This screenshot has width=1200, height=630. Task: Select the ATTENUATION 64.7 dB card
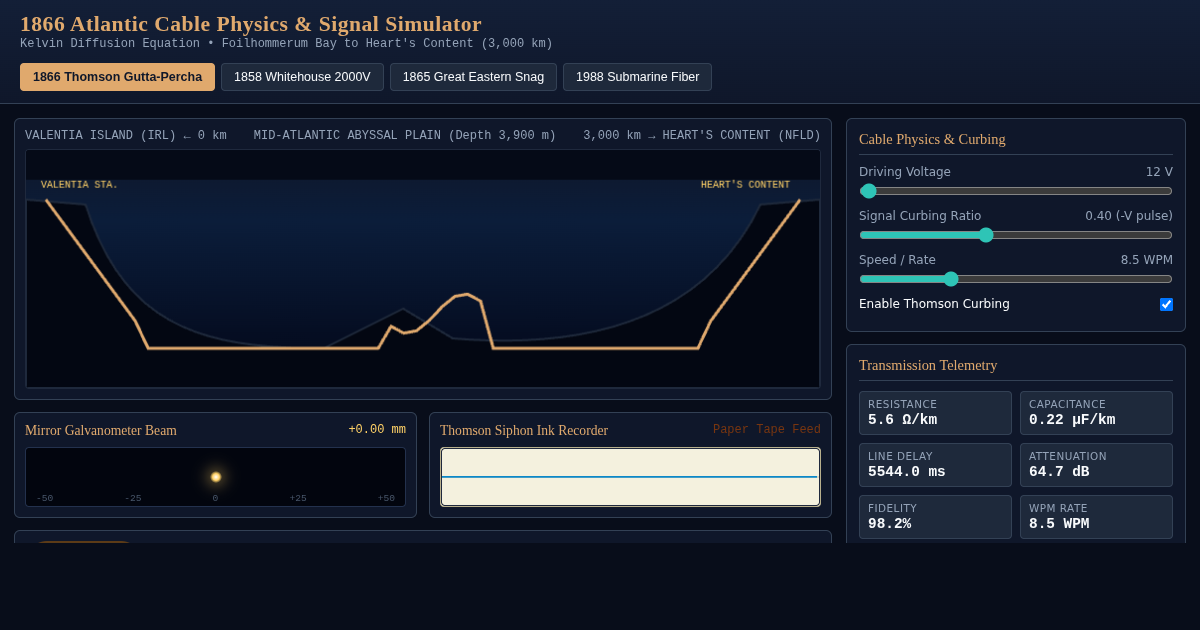coord(1096,465)
